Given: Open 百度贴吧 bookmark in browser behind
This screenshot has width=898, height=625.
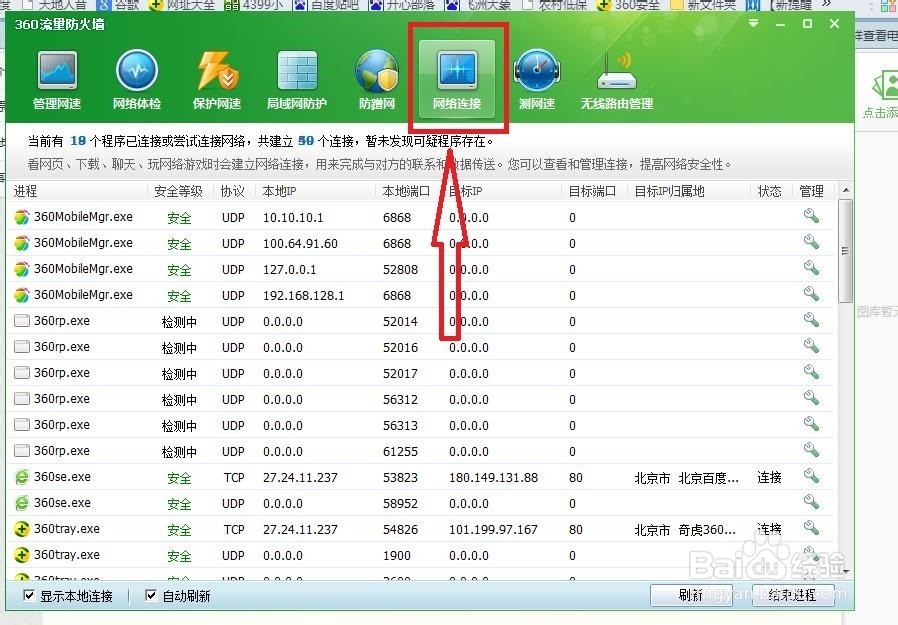Looking at the screenshot, I should pos(326,5).
